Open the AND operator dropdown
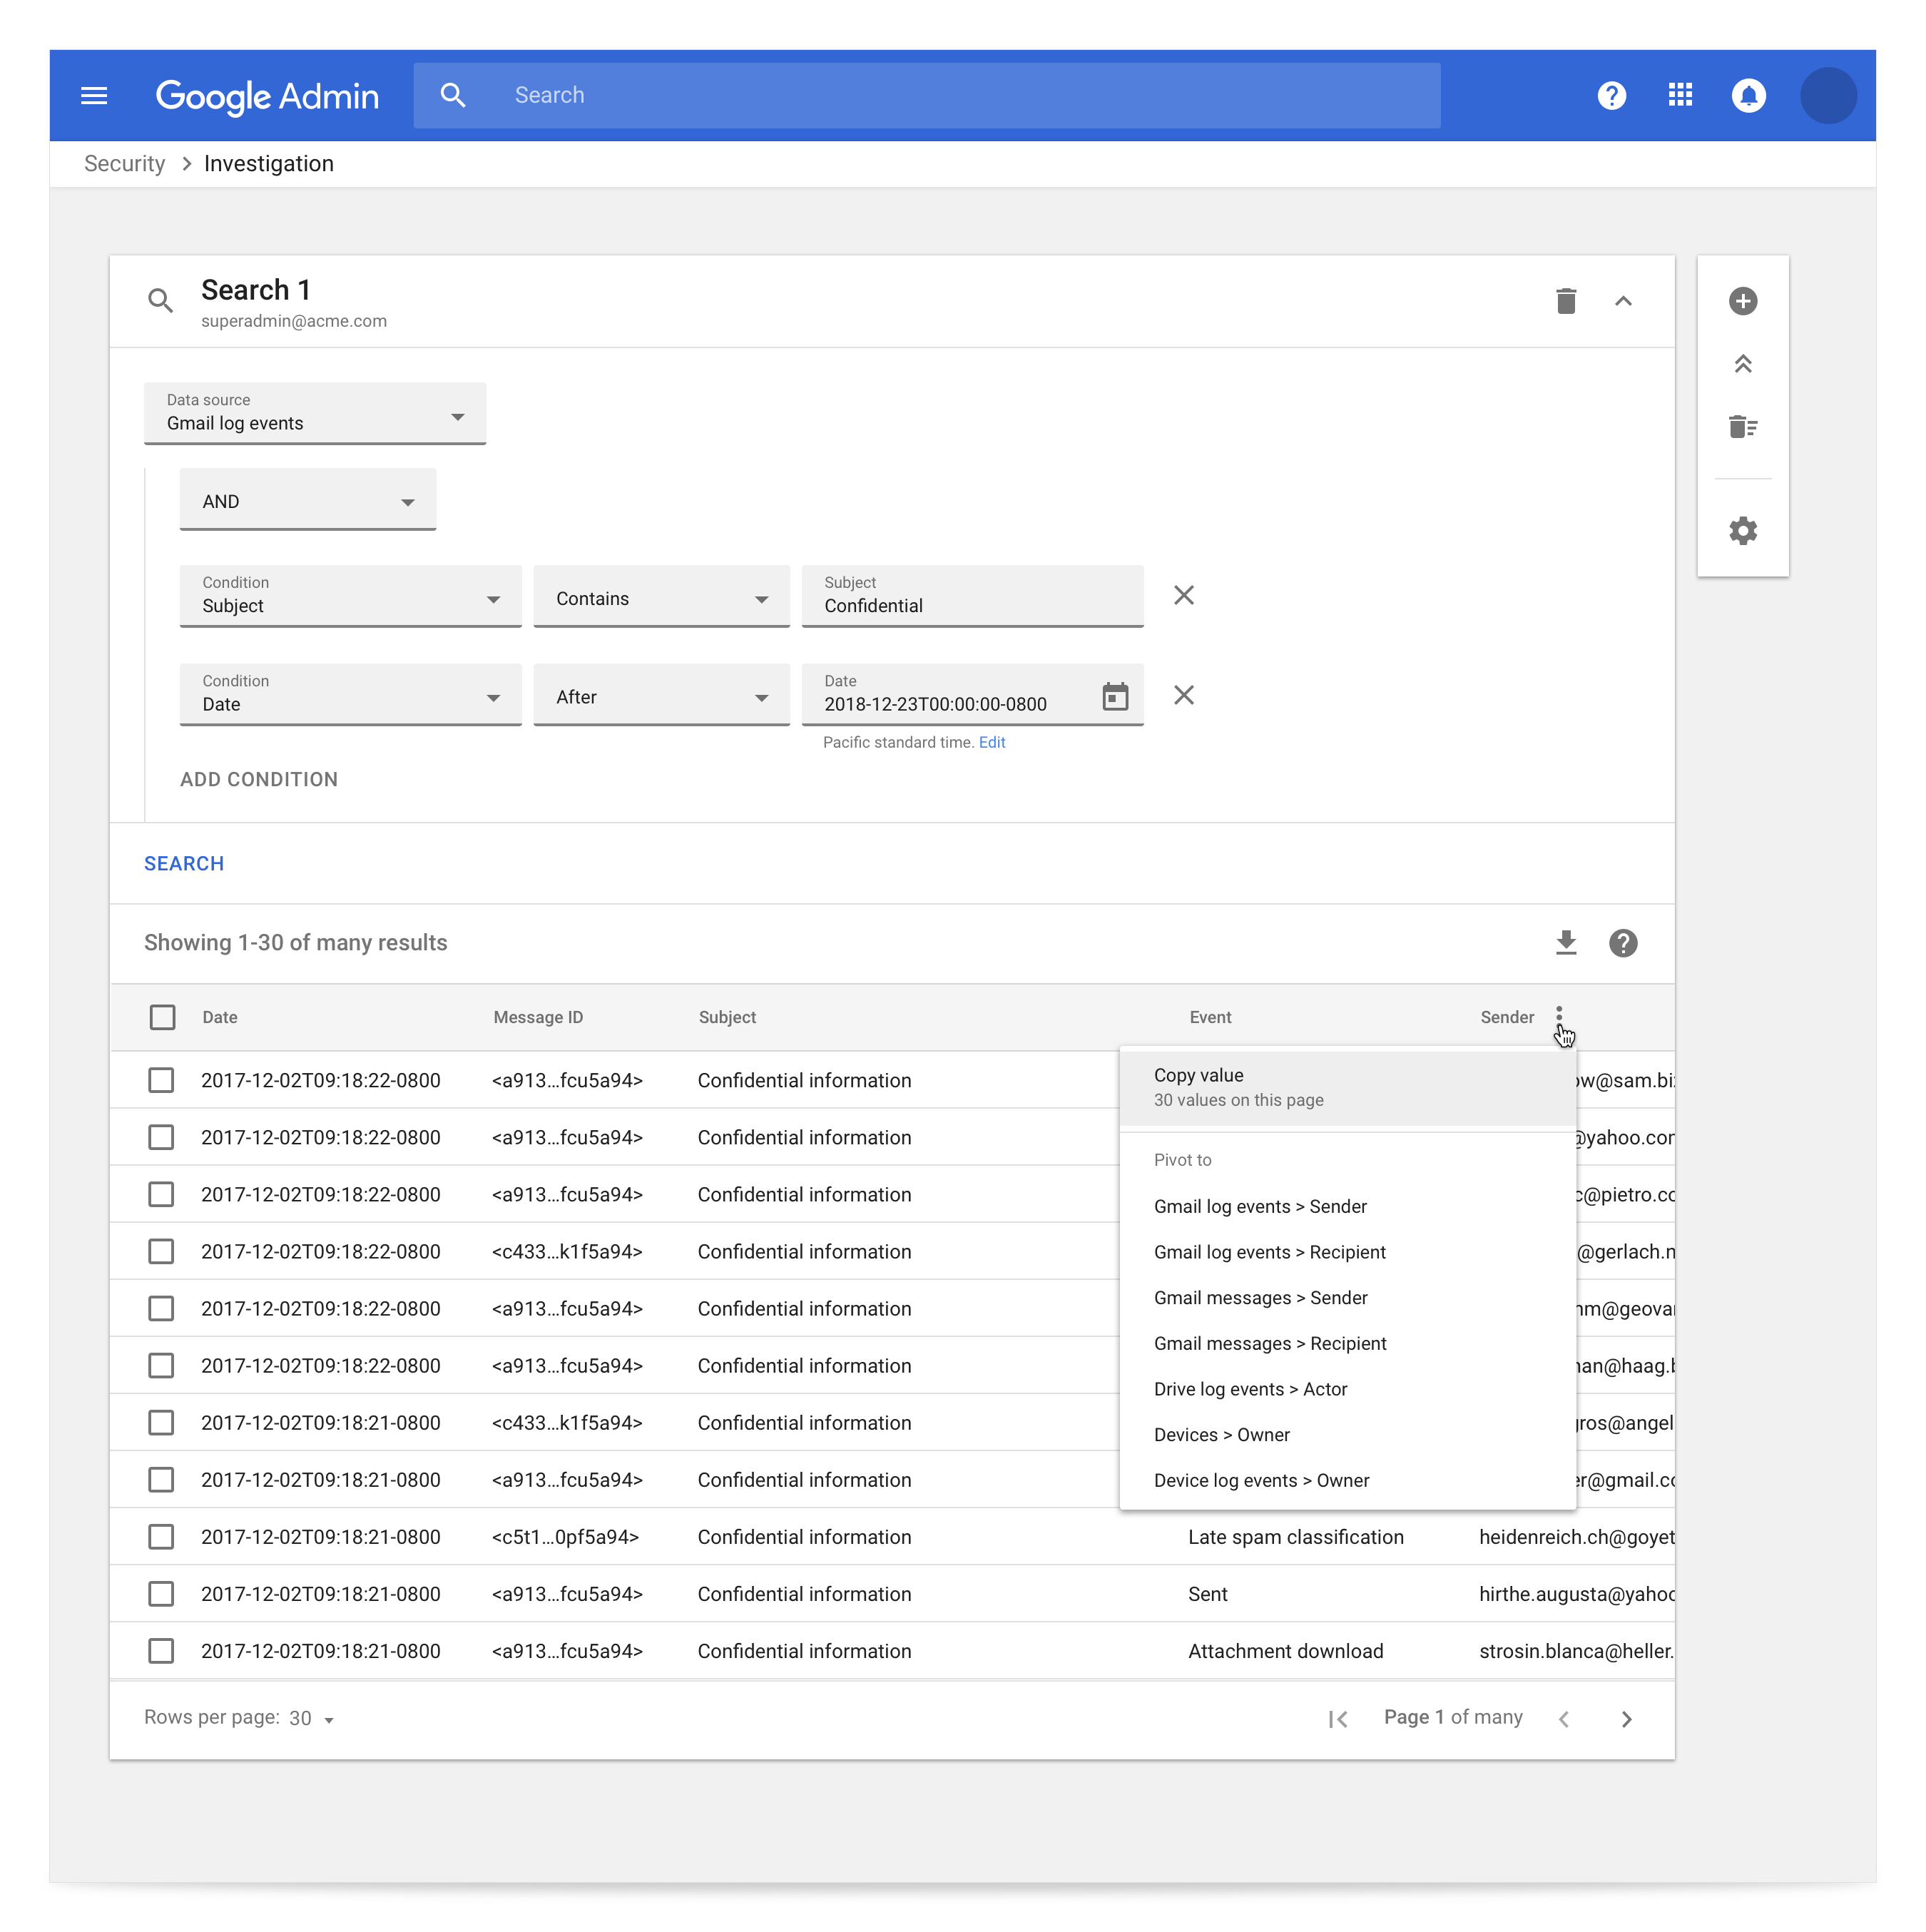This screenshot has width=1926, height=1932. tap(307, 500)
